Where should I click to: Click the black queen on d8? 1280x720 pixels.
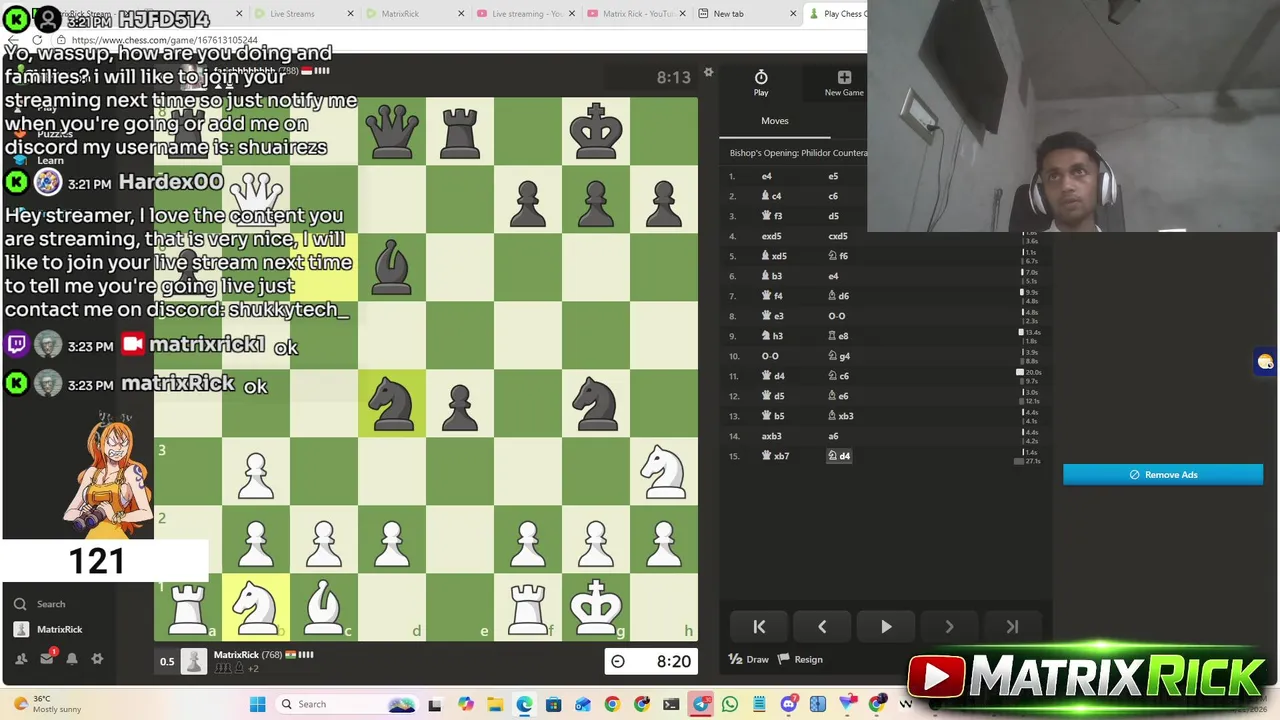pyautogui.click(x=392, y=131)
